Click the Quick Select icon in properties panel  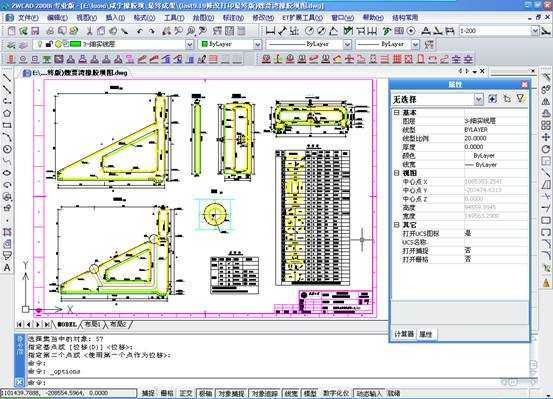pyautogui.click(x=492, y=99)
